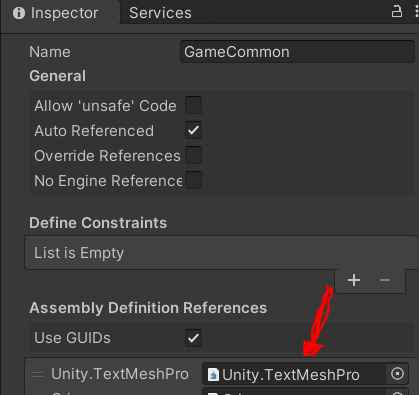
Task: Add a new Define Constraint with plus
Action: pyautogui.click(x=354, y=280)
